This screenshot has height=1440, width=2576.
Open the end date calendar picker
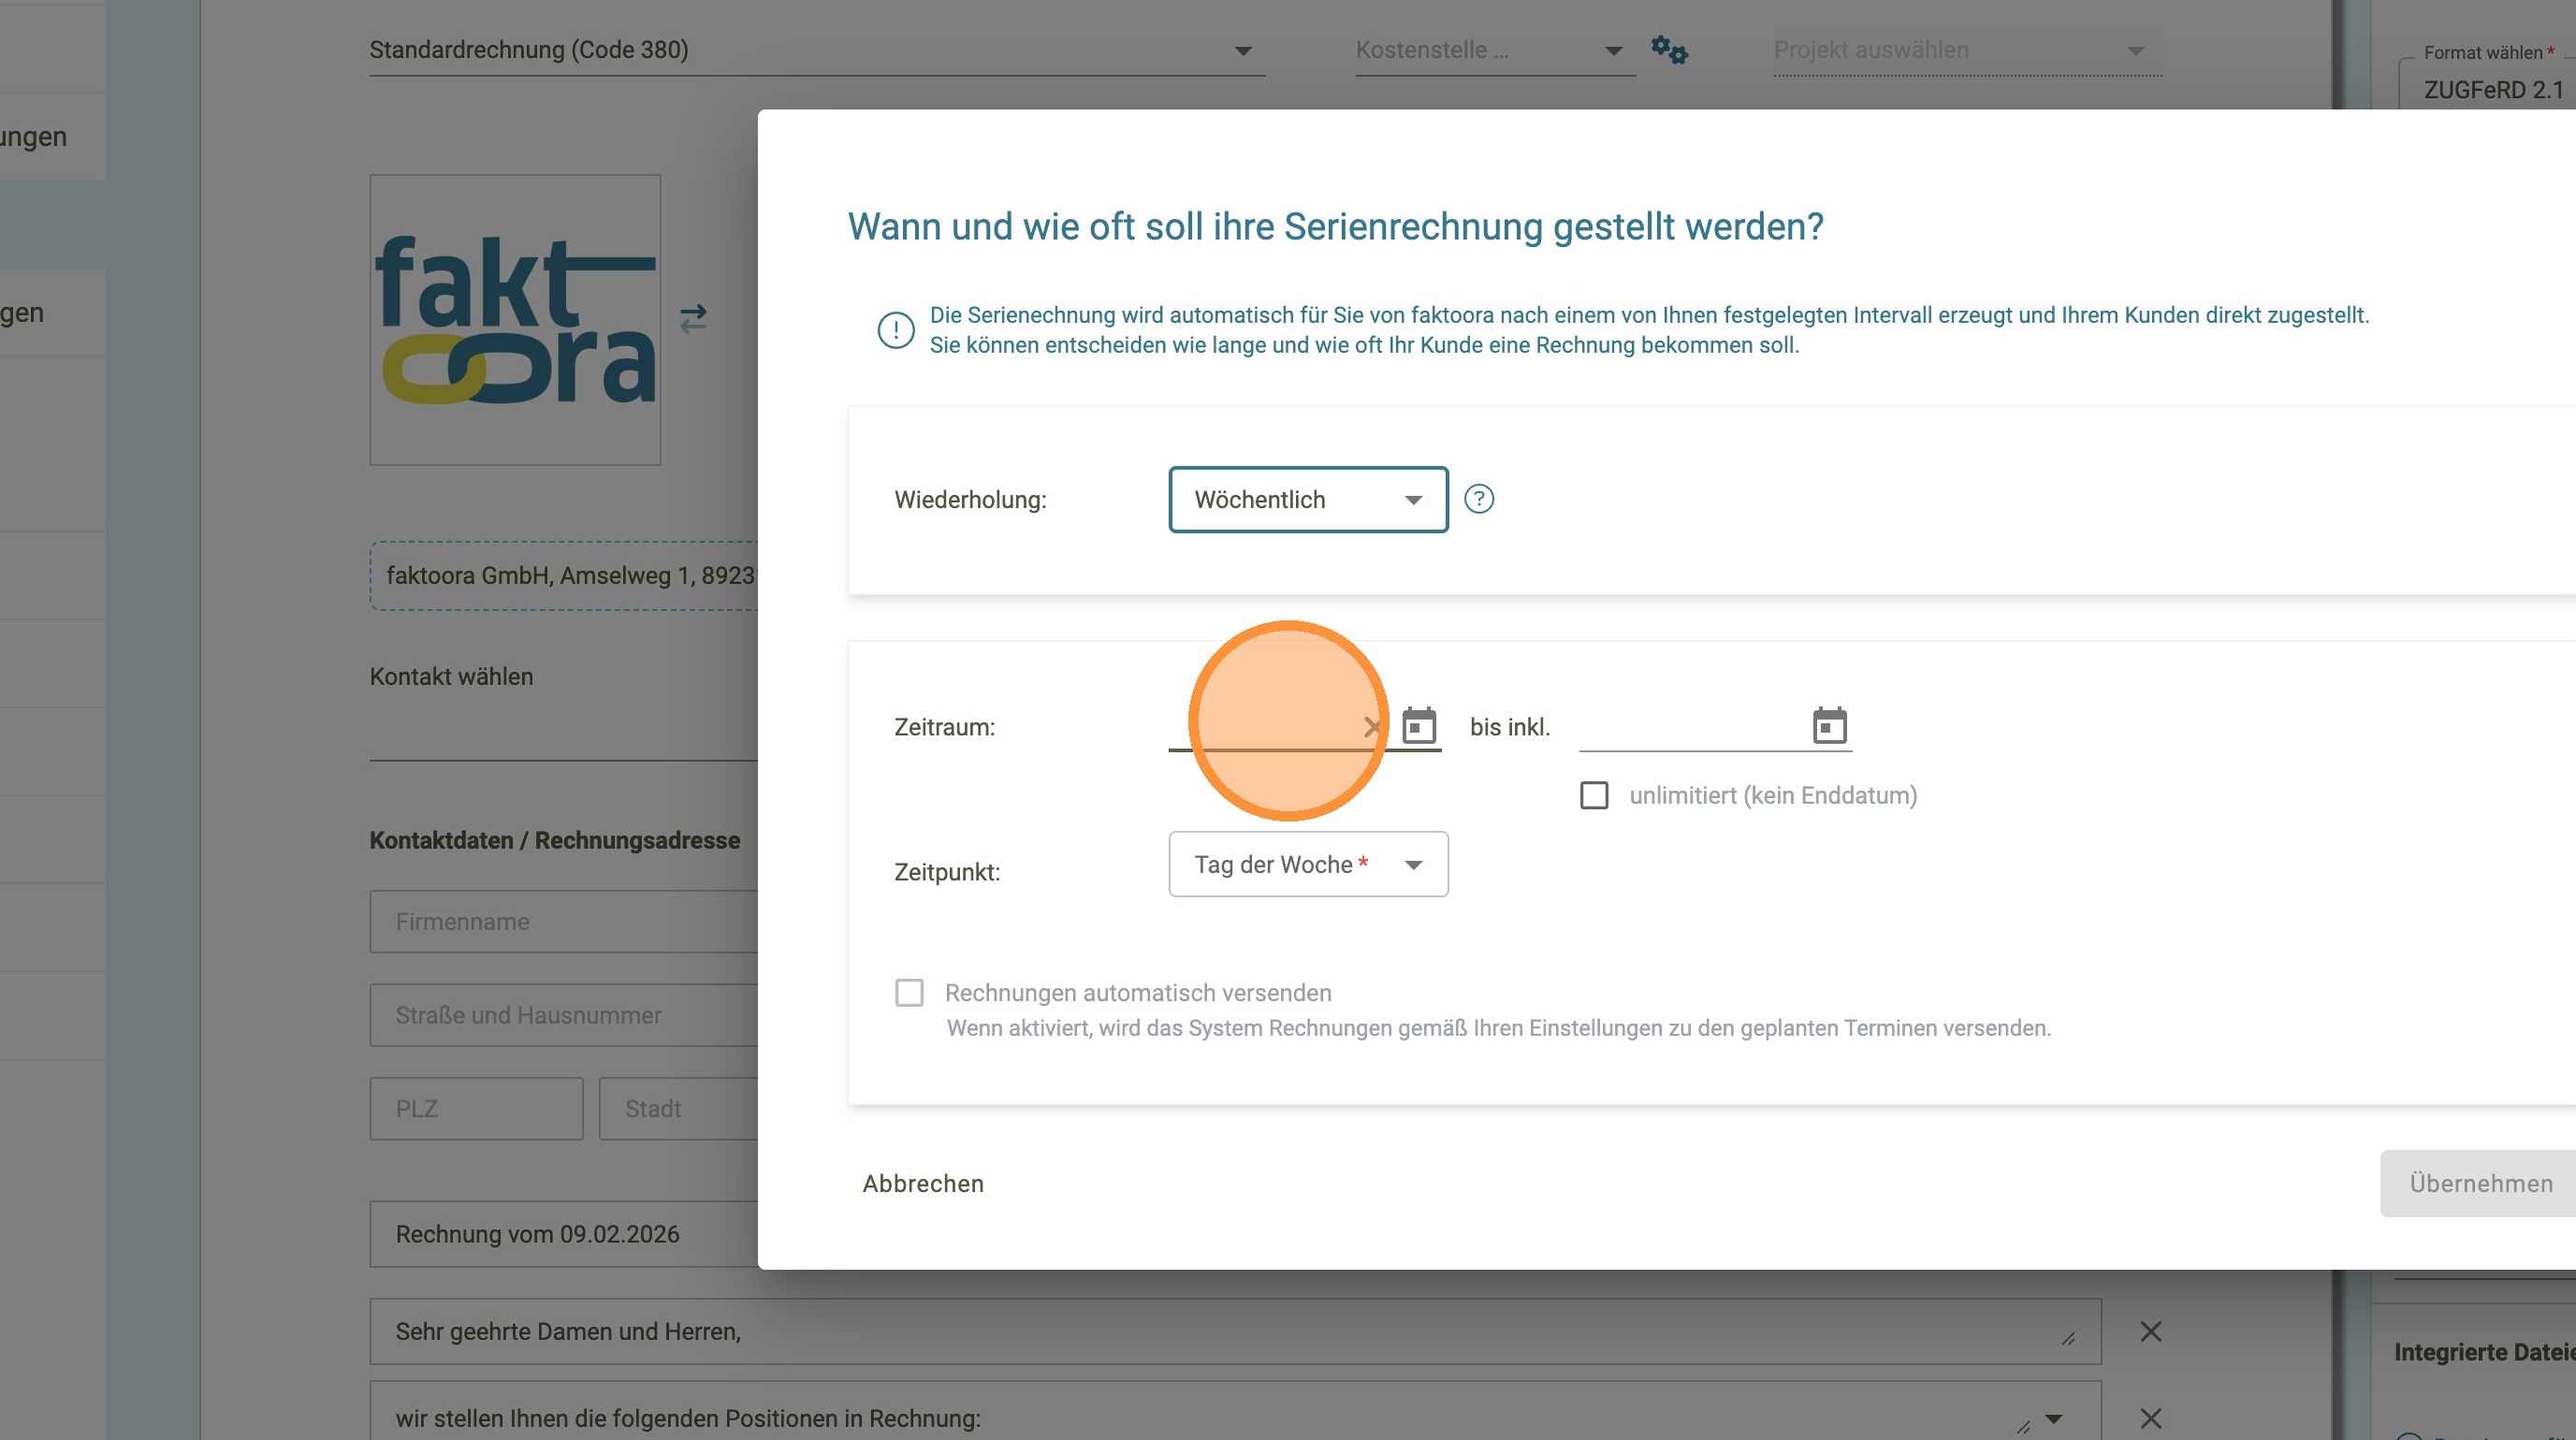coord(1829,726)
